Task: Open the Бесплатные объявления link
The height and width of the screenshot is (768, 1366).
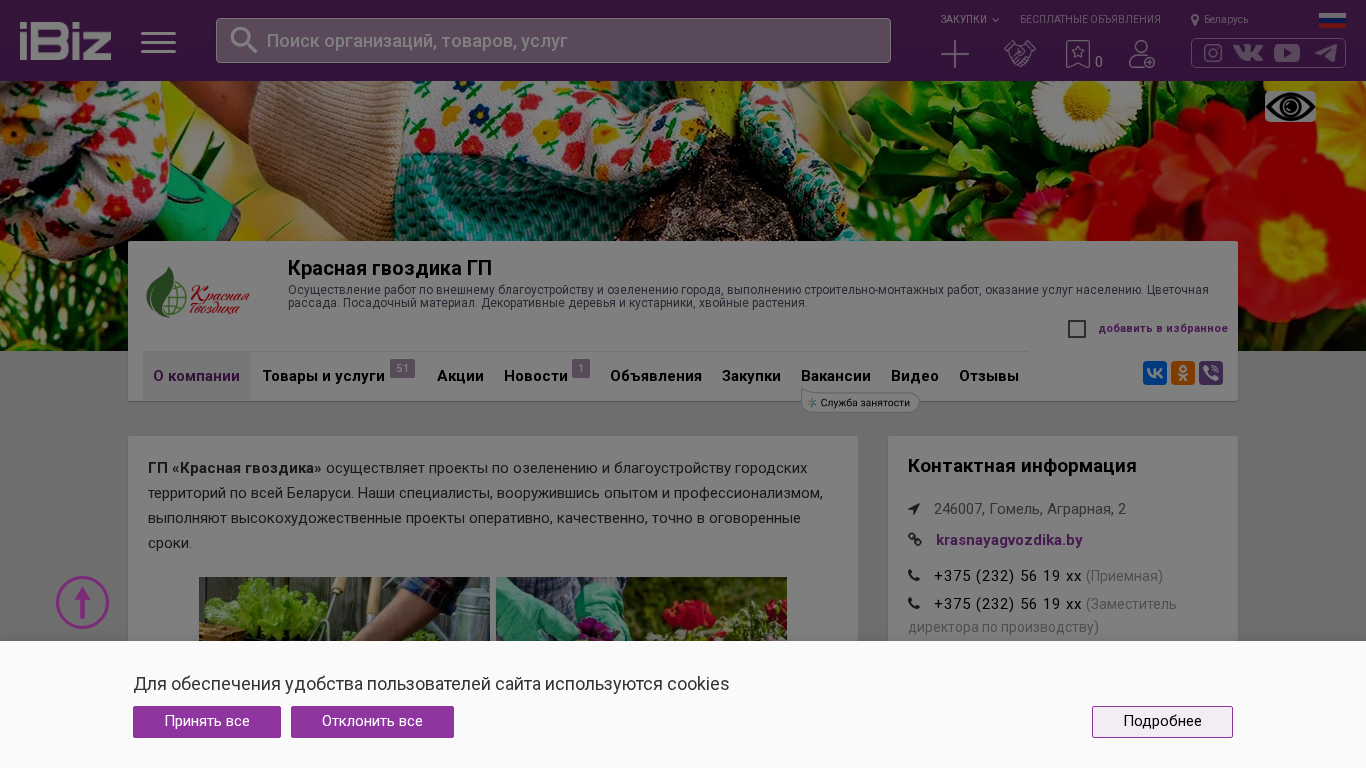Action: (x=1090, y=20)
